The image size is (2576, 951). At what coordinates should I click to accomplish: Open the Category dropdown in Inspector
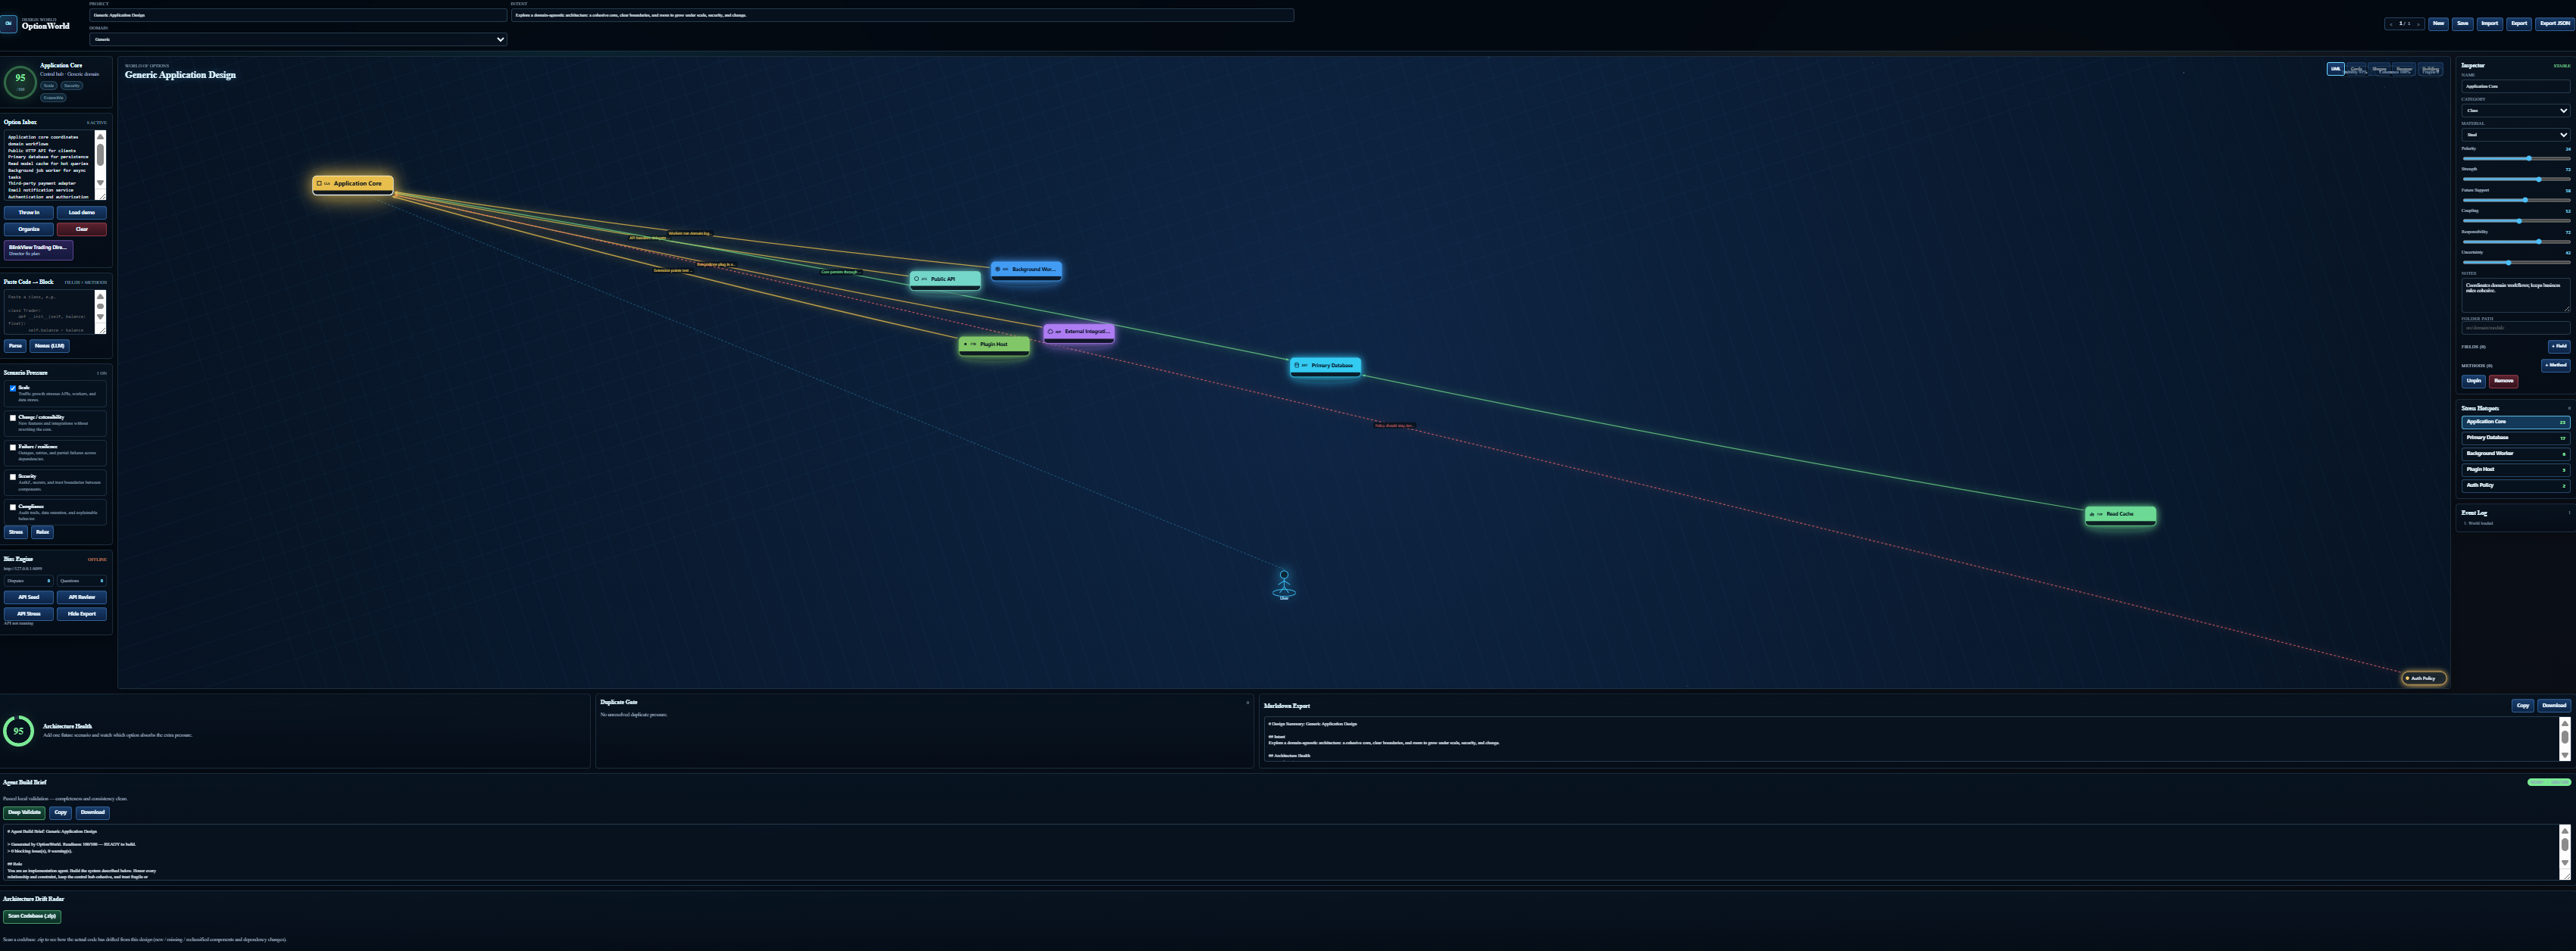2515,110
